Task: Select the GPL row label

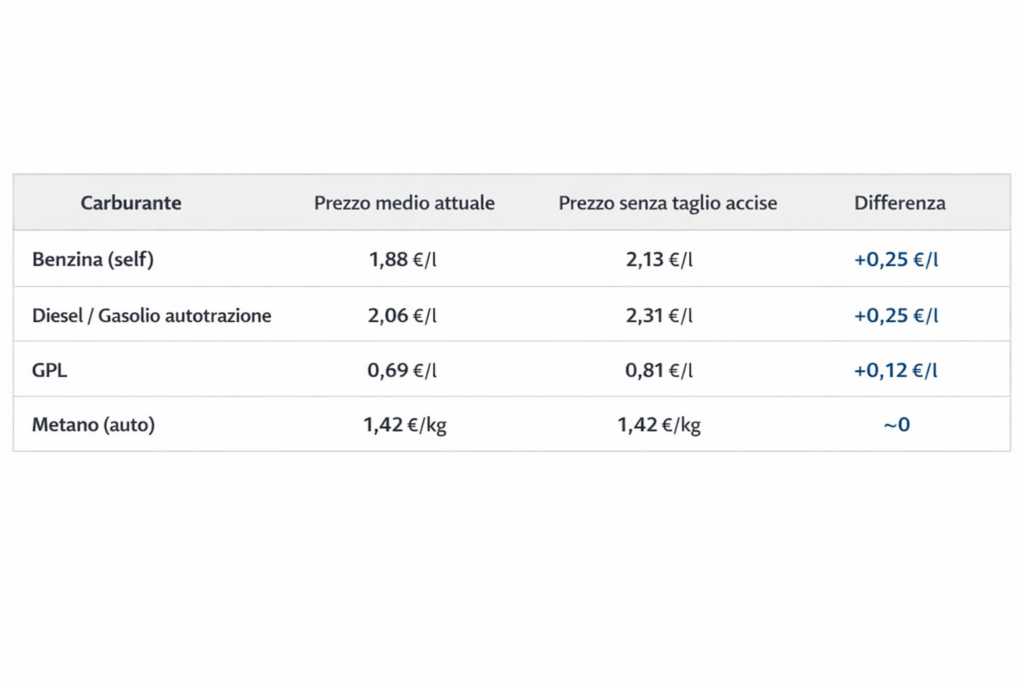Action: (x=50, y=370)
